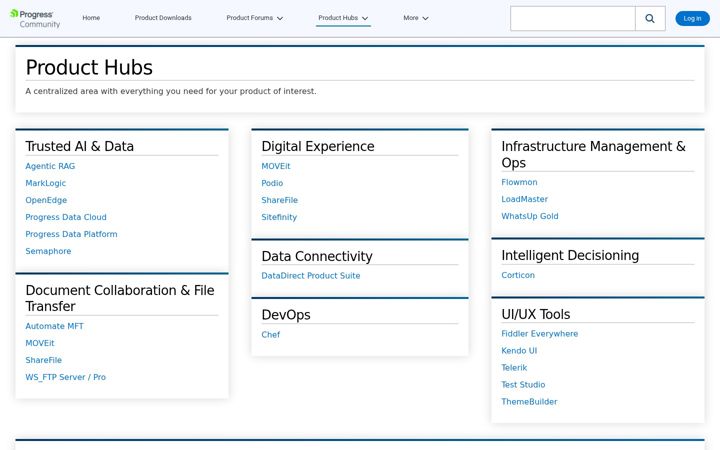This screenshot has width=720, height=450.
Task: Open the Flowmon hub link
Action: click(519, 182)
